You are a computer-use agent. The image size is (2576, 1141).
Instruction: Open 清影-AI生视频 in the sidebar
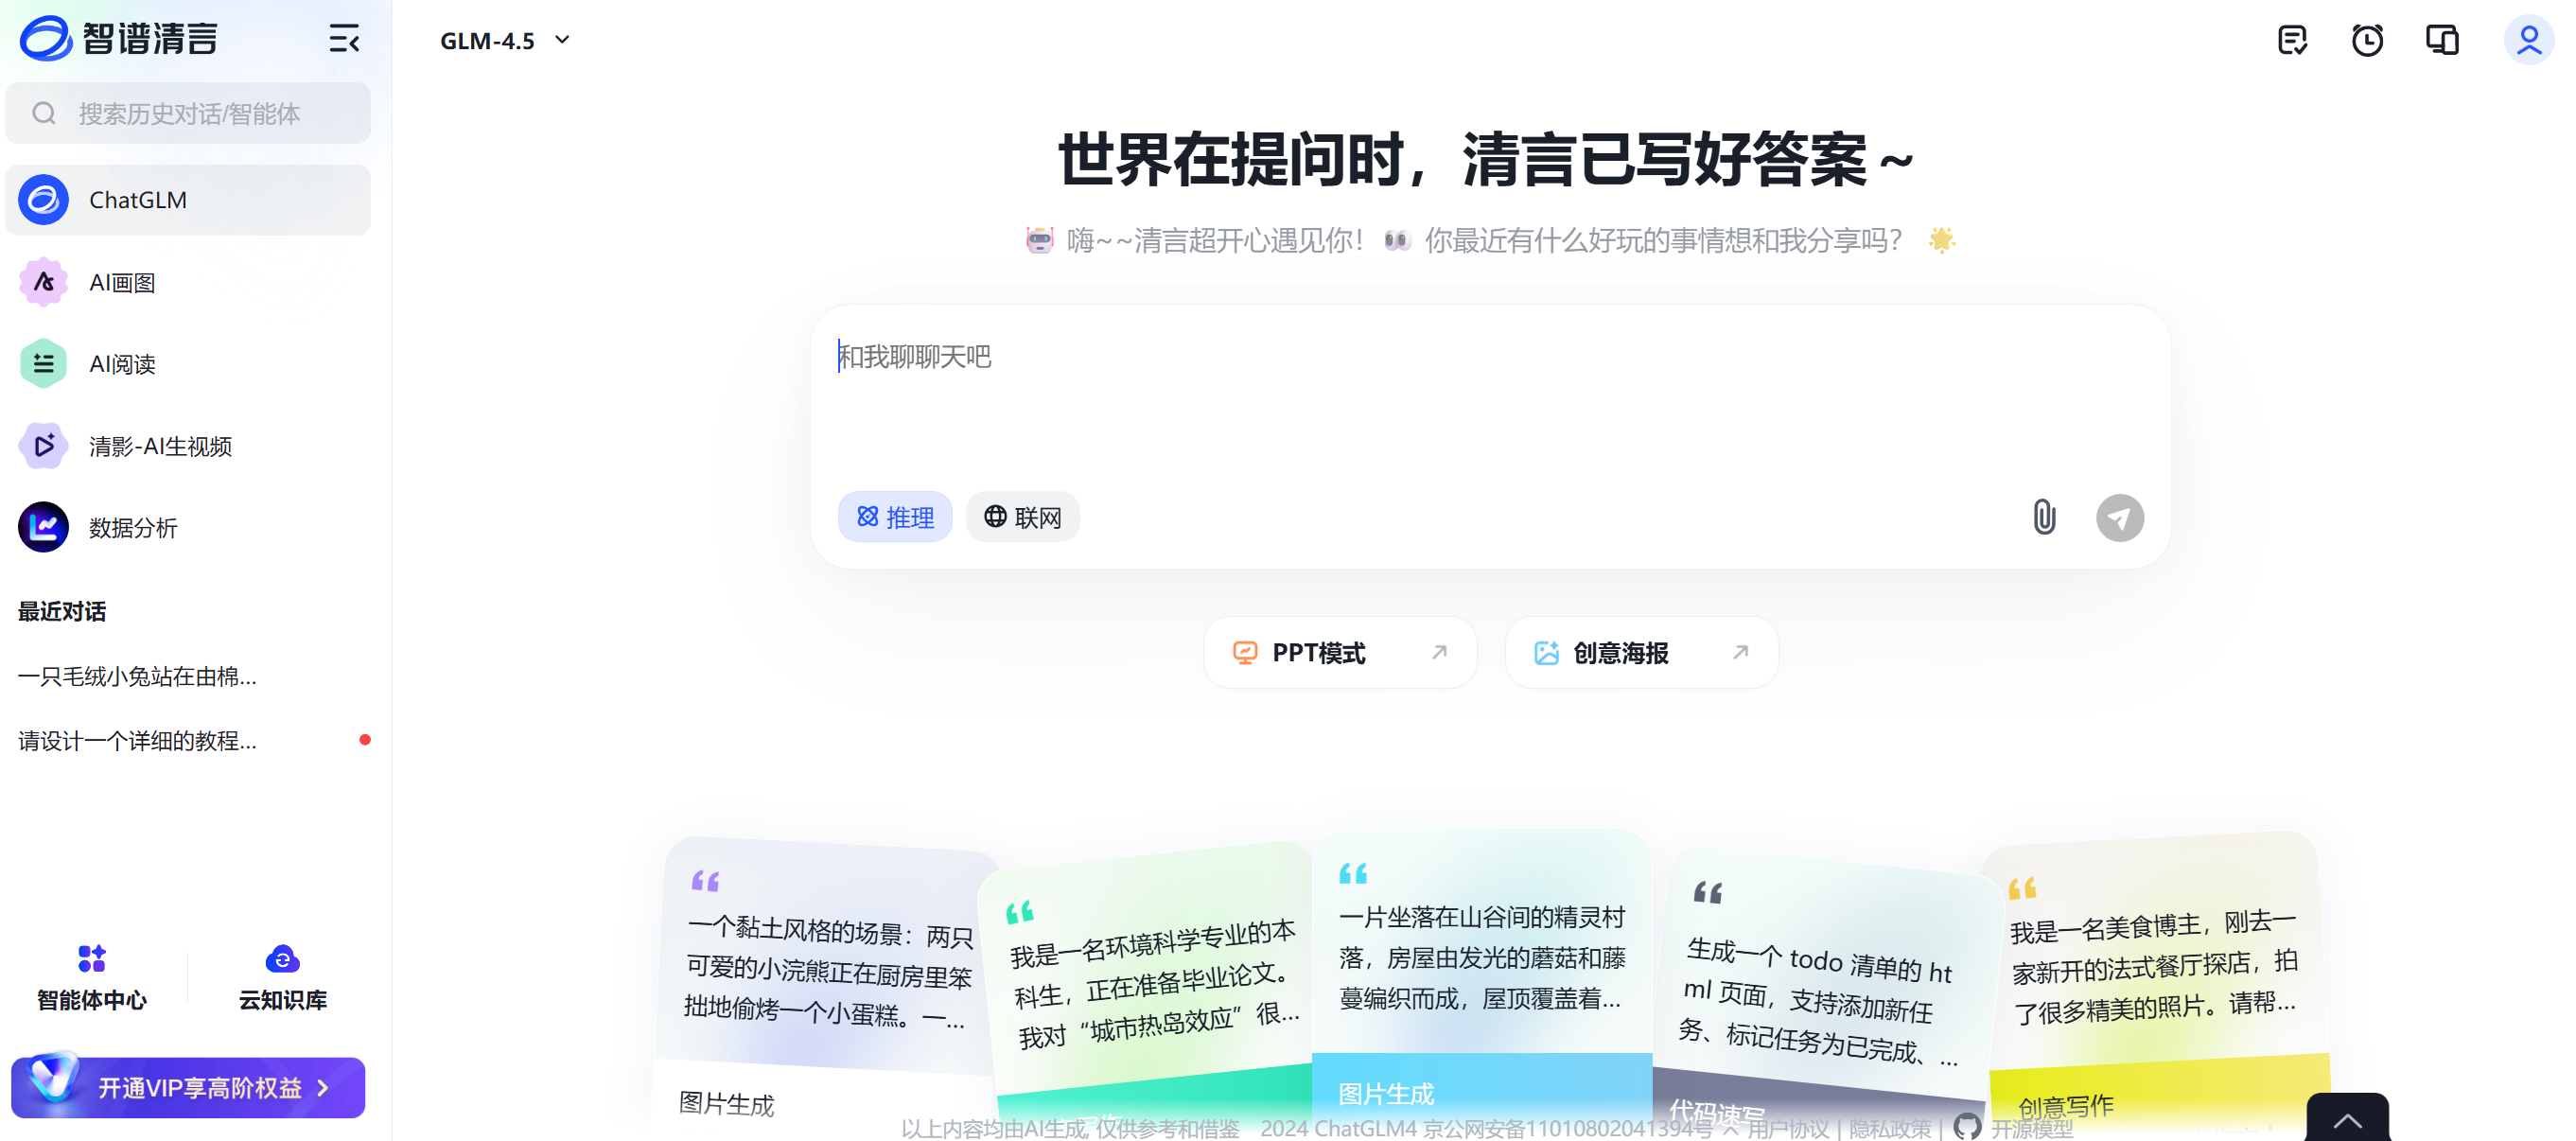click(x=188, y=446)
